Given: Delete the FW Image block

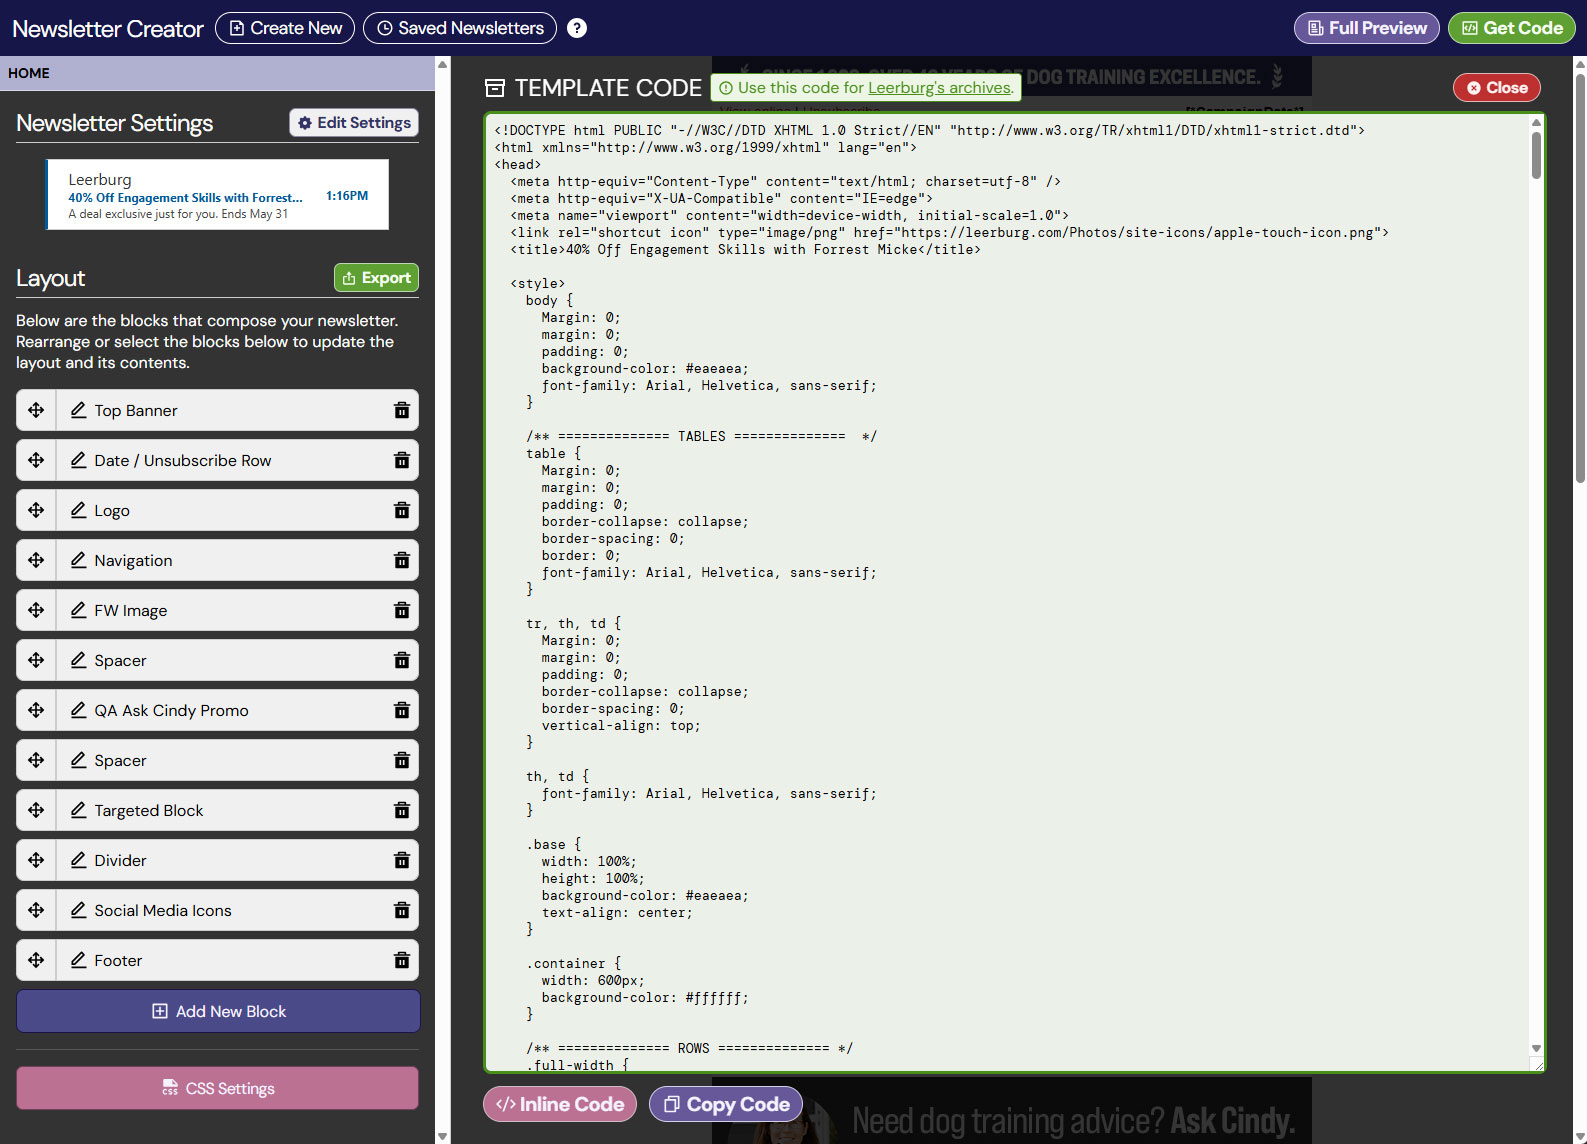Looking at the screenshot, I should click(402, 610).
